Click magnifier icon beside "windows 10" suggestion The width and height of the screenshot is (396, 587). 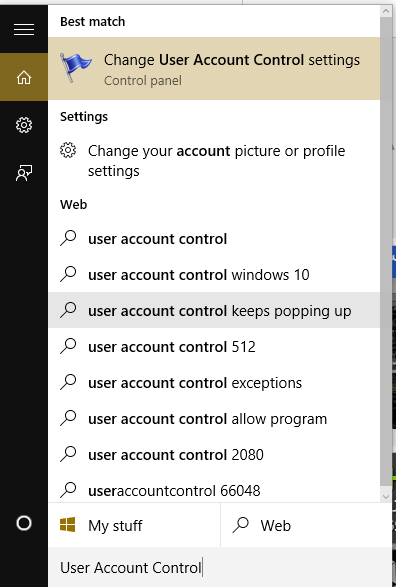pyautogui.click(x=68, y=274)
